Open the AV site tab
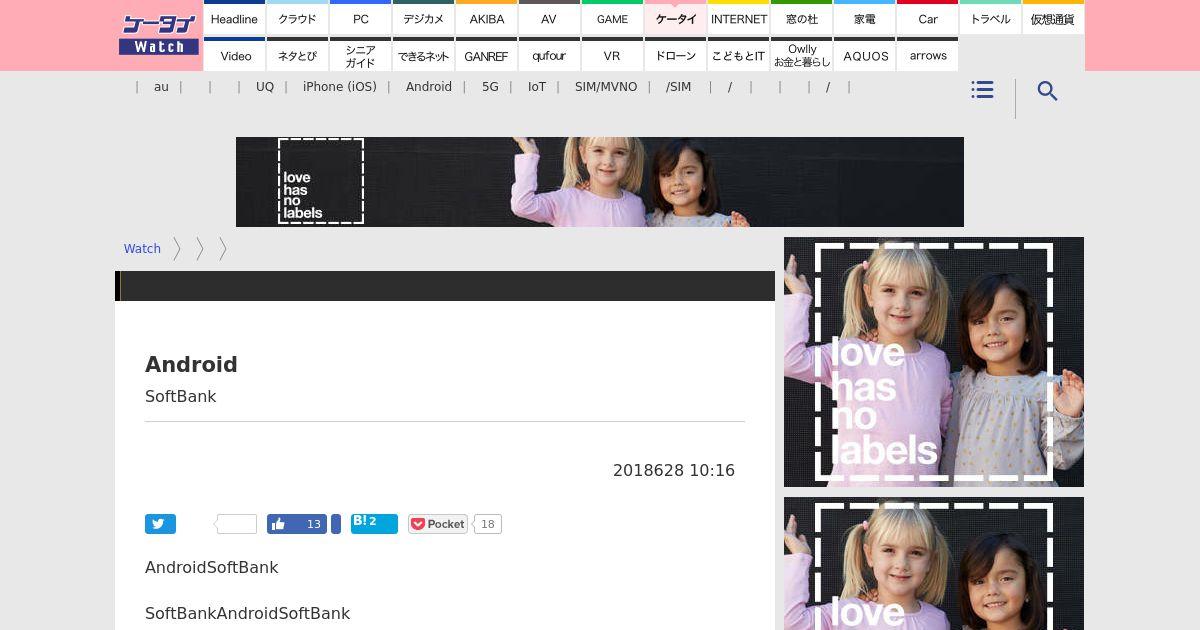Viewport: 1200px width, 630px height. 549,18
